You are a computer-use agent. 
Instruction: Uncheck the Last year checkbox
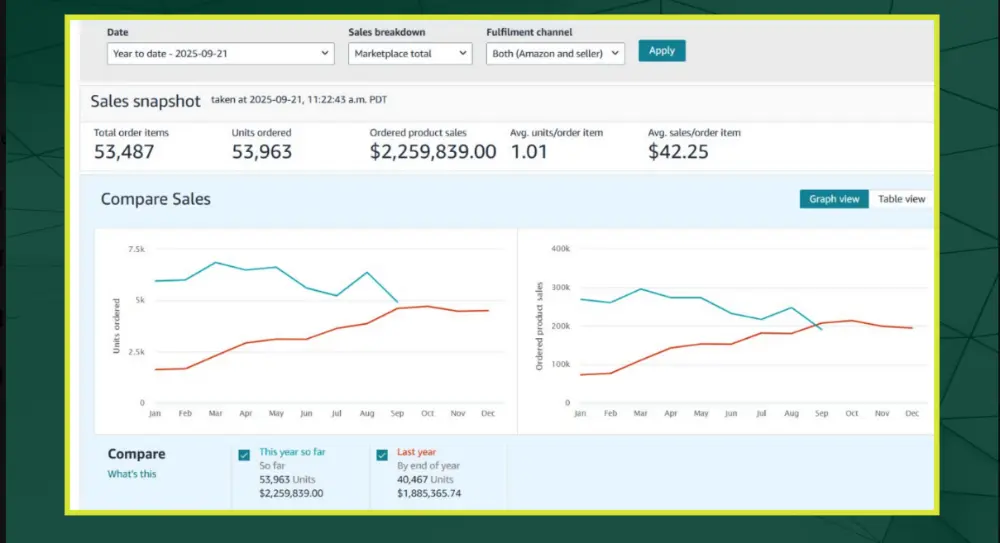pyautogui.click(x=382, y=455)
